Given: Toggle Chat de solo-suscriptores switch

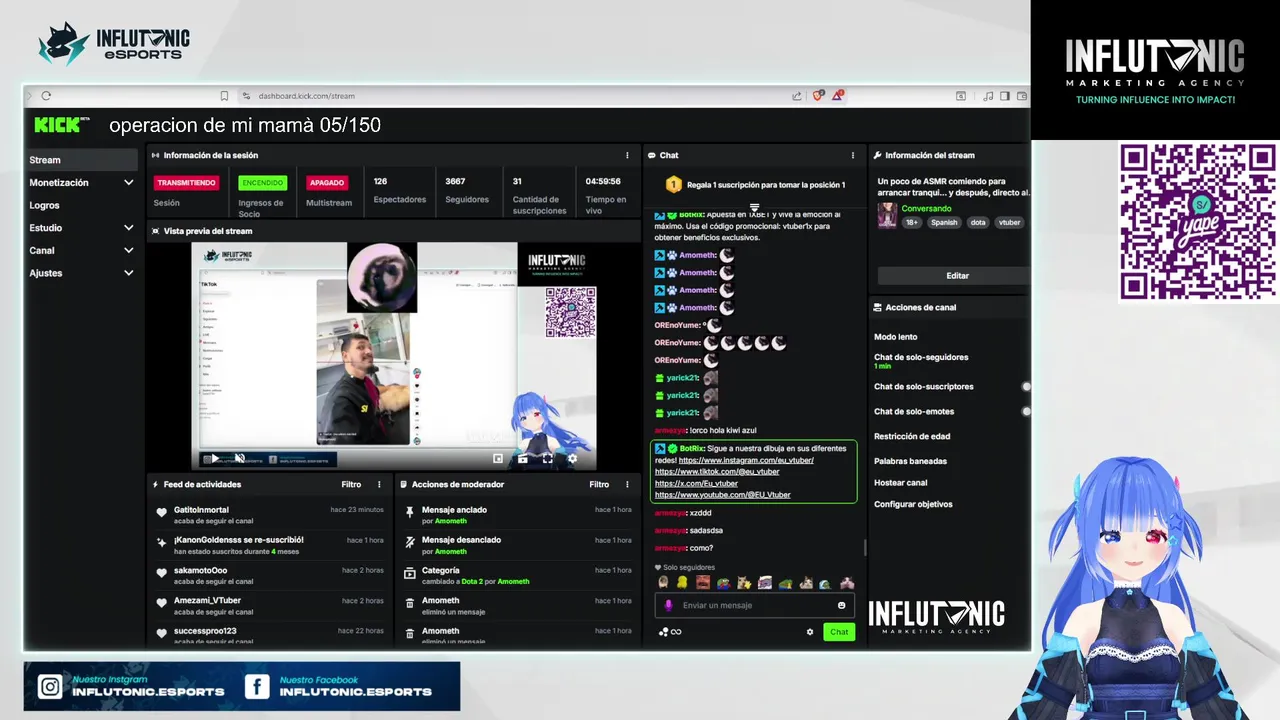Looking at the screenshot, I should (1026, 386).
